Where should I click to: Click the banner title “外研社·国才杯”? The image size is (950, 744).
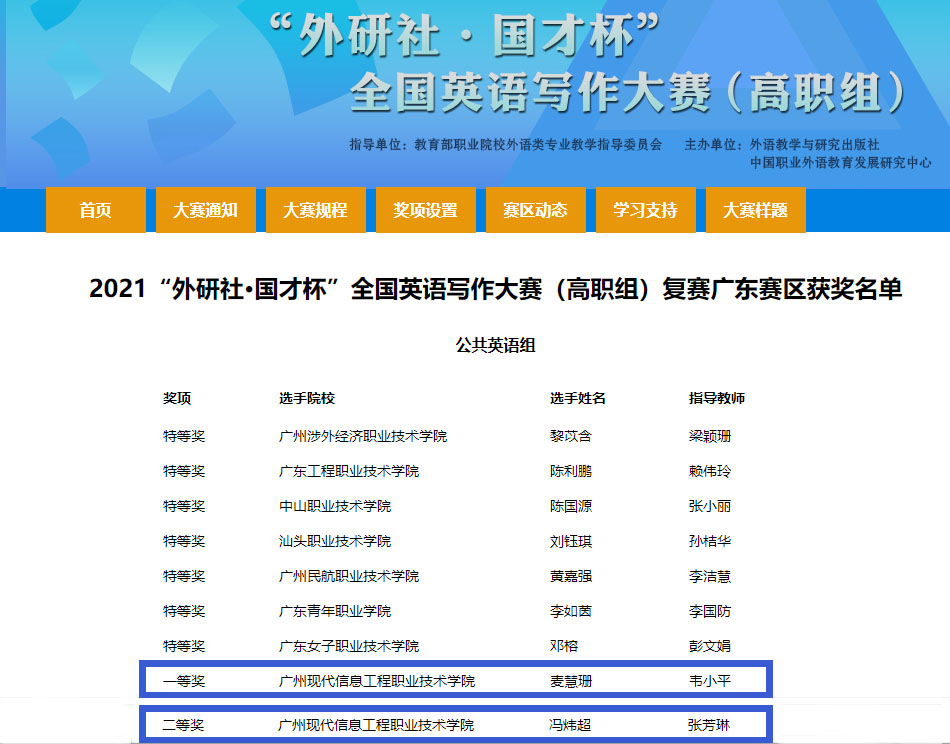click(464, 35)
